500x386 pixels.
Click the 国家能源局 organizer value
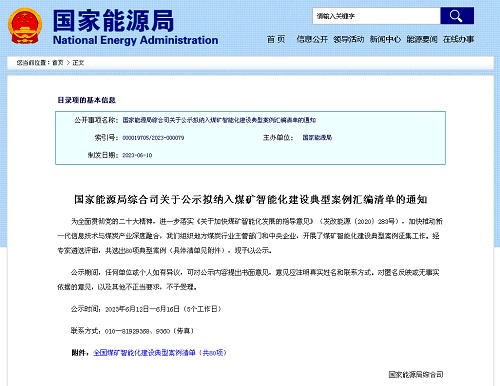(x=317, y=138)
